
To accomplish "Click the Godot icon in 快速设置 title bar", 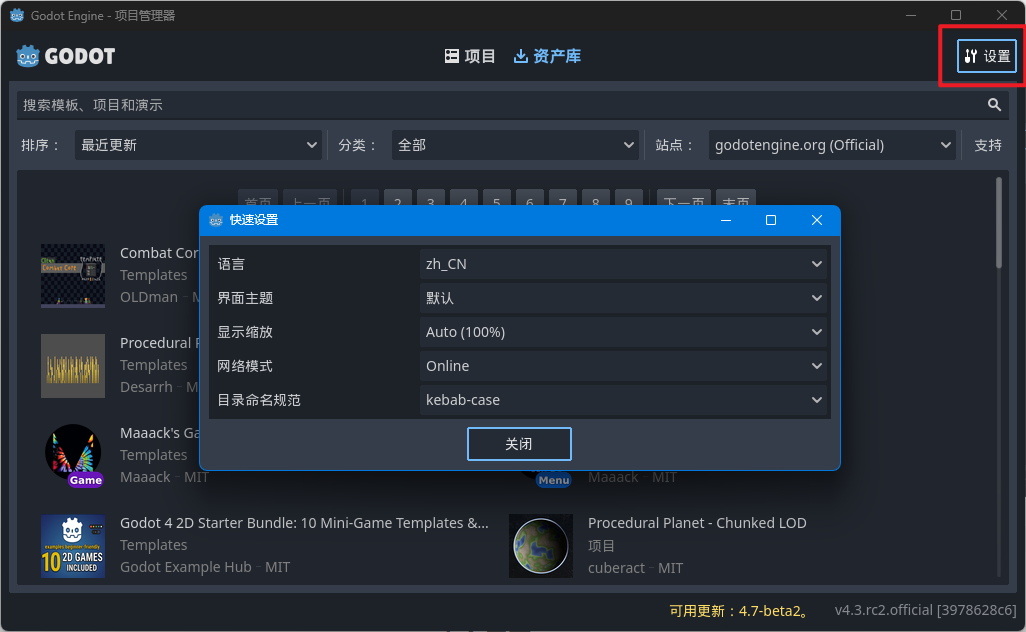I will (216, 220).
